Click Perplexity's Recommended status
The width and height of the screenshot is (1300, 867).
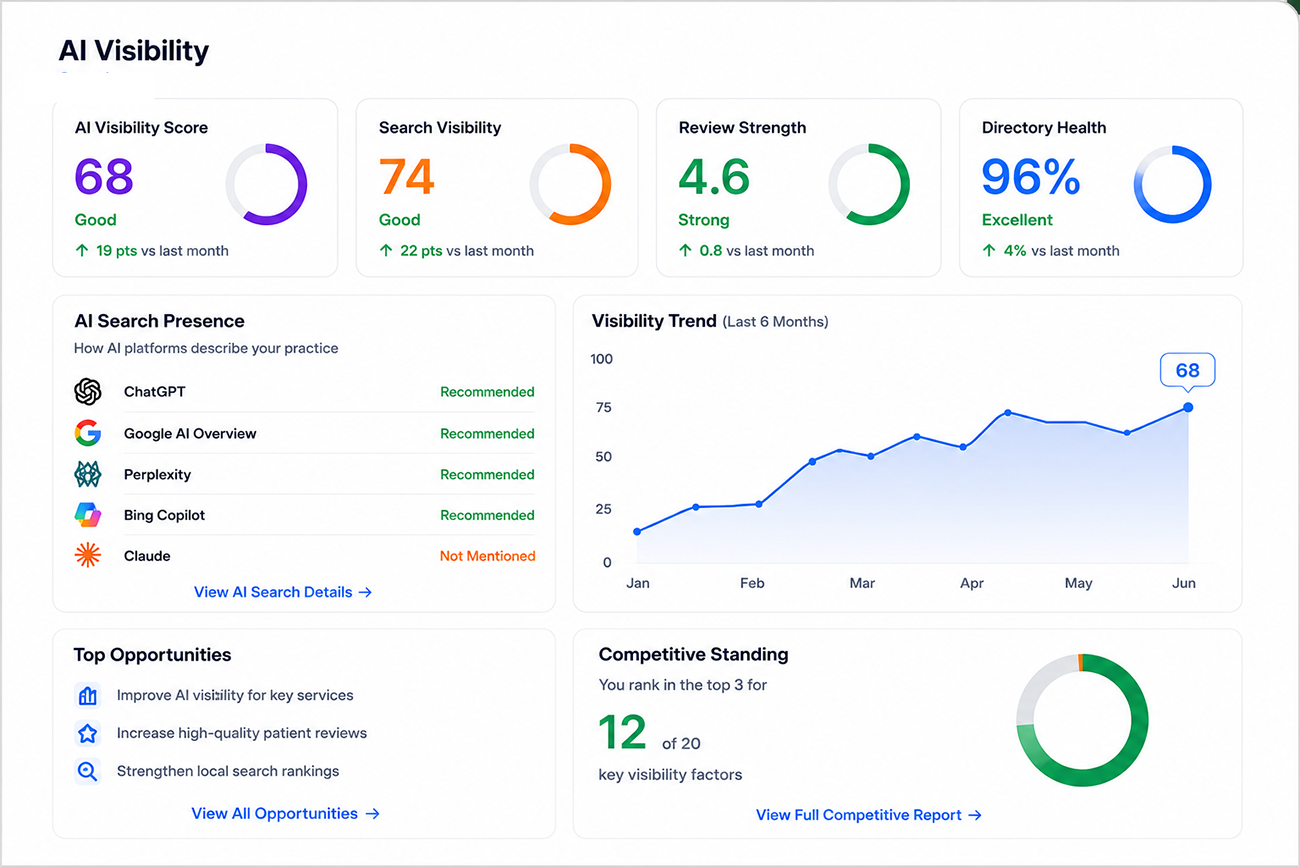click(x=488, y=475)
